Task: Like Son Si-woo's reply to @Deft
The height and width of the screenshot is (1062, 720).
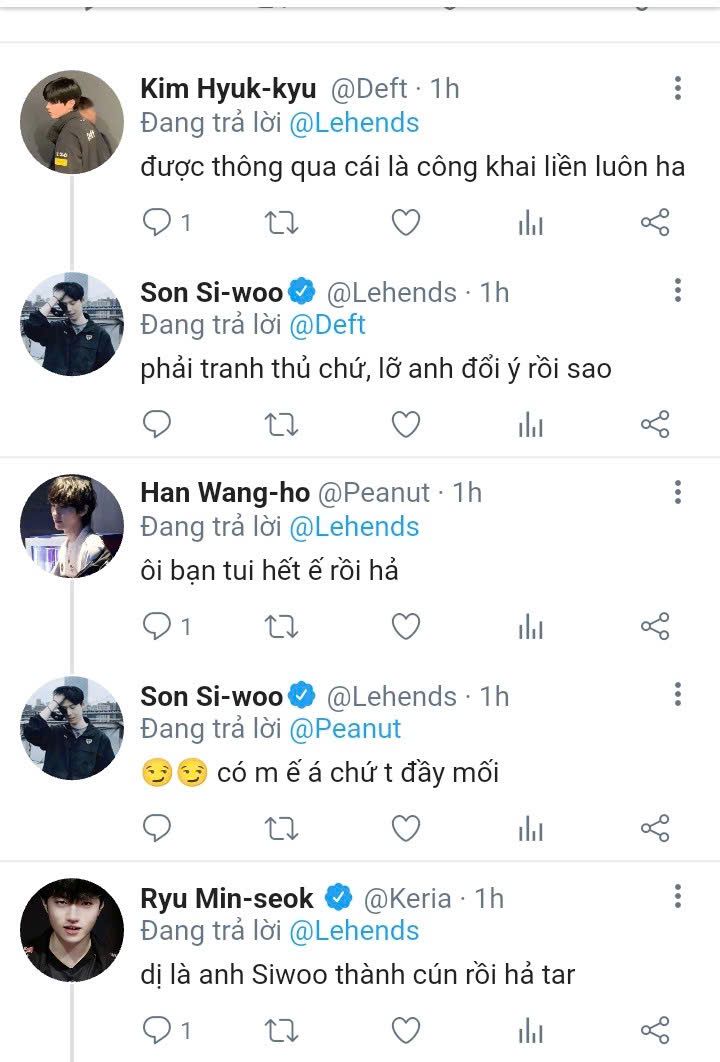Action: [405, 425]
